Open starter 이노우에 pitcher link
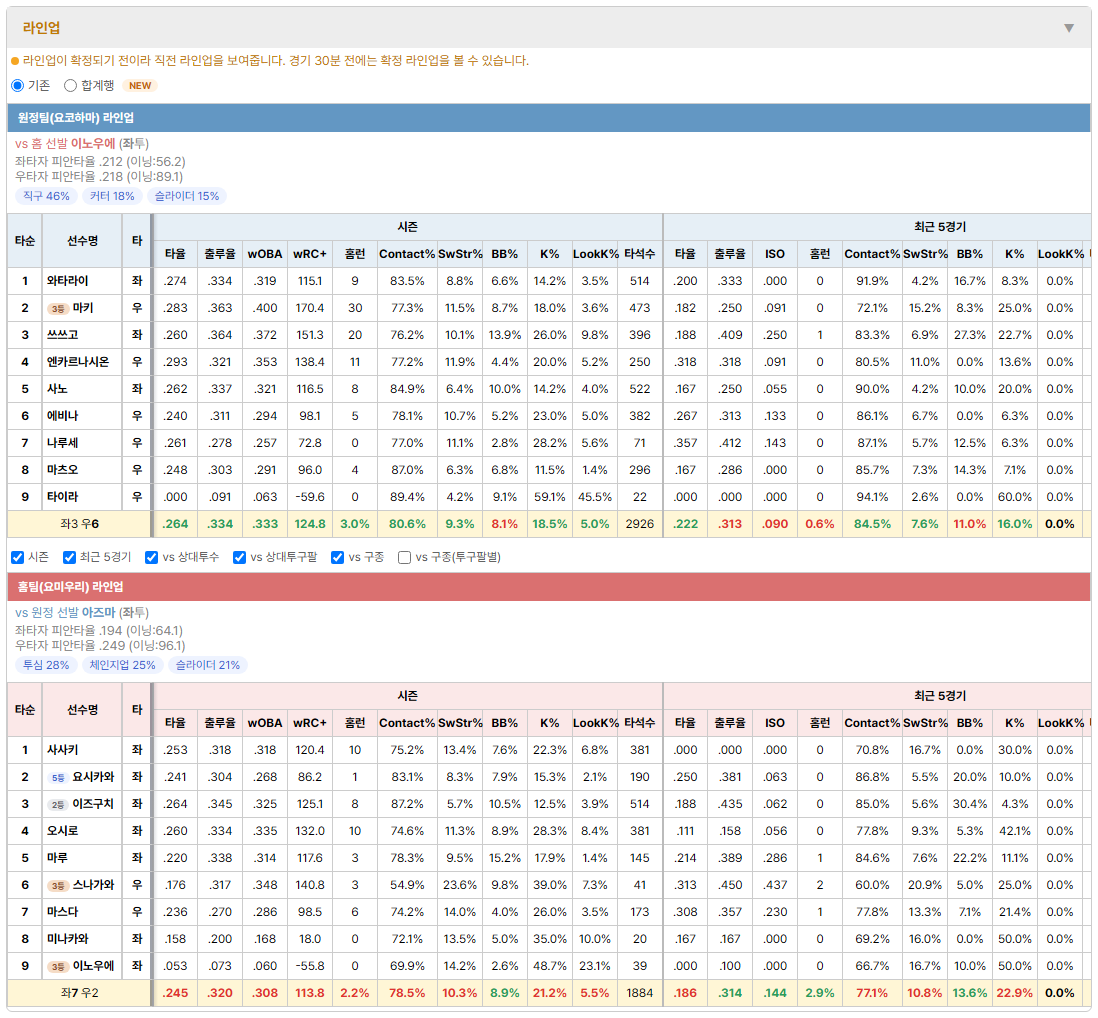 93,144
